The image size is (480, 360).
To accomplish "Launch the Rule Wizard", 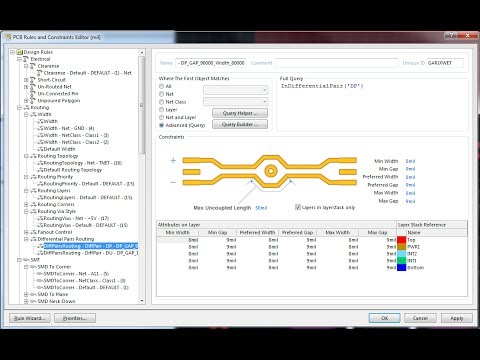I will pos(30,318).
